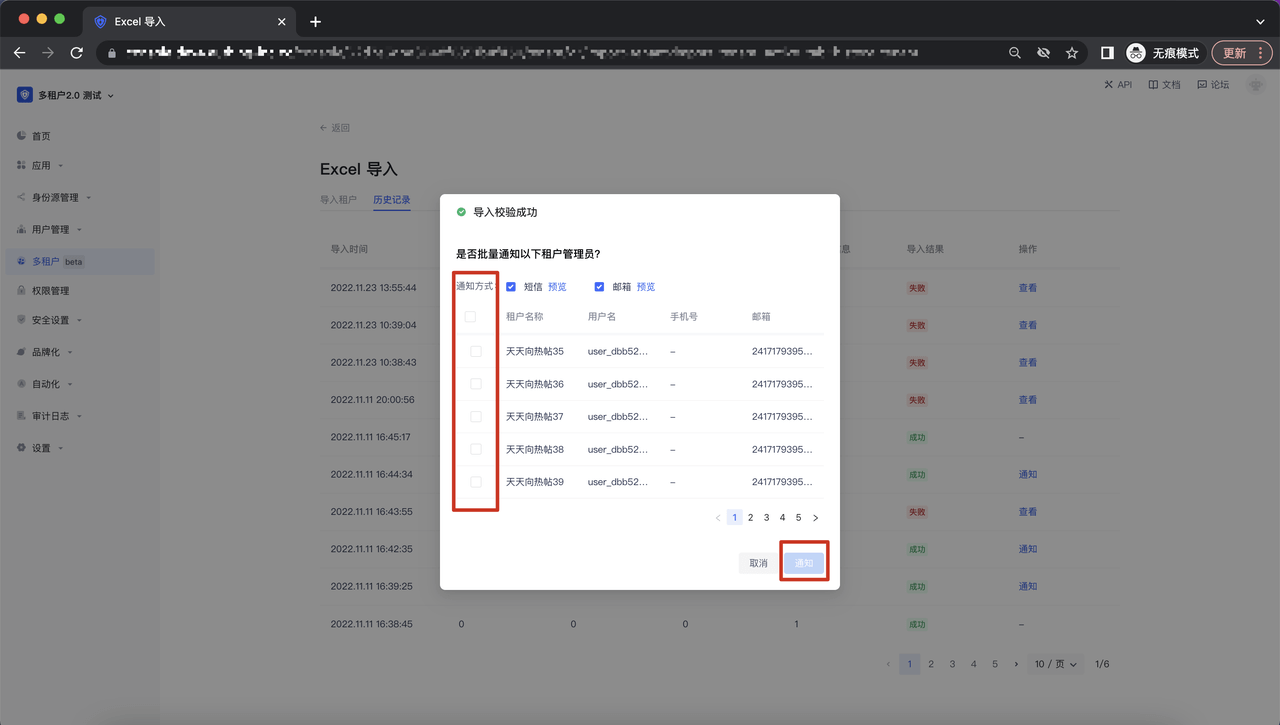The height and width of the screenshot is (725, 1280).
Task: Open the API link icon in header
Action: coord(1109,85)
